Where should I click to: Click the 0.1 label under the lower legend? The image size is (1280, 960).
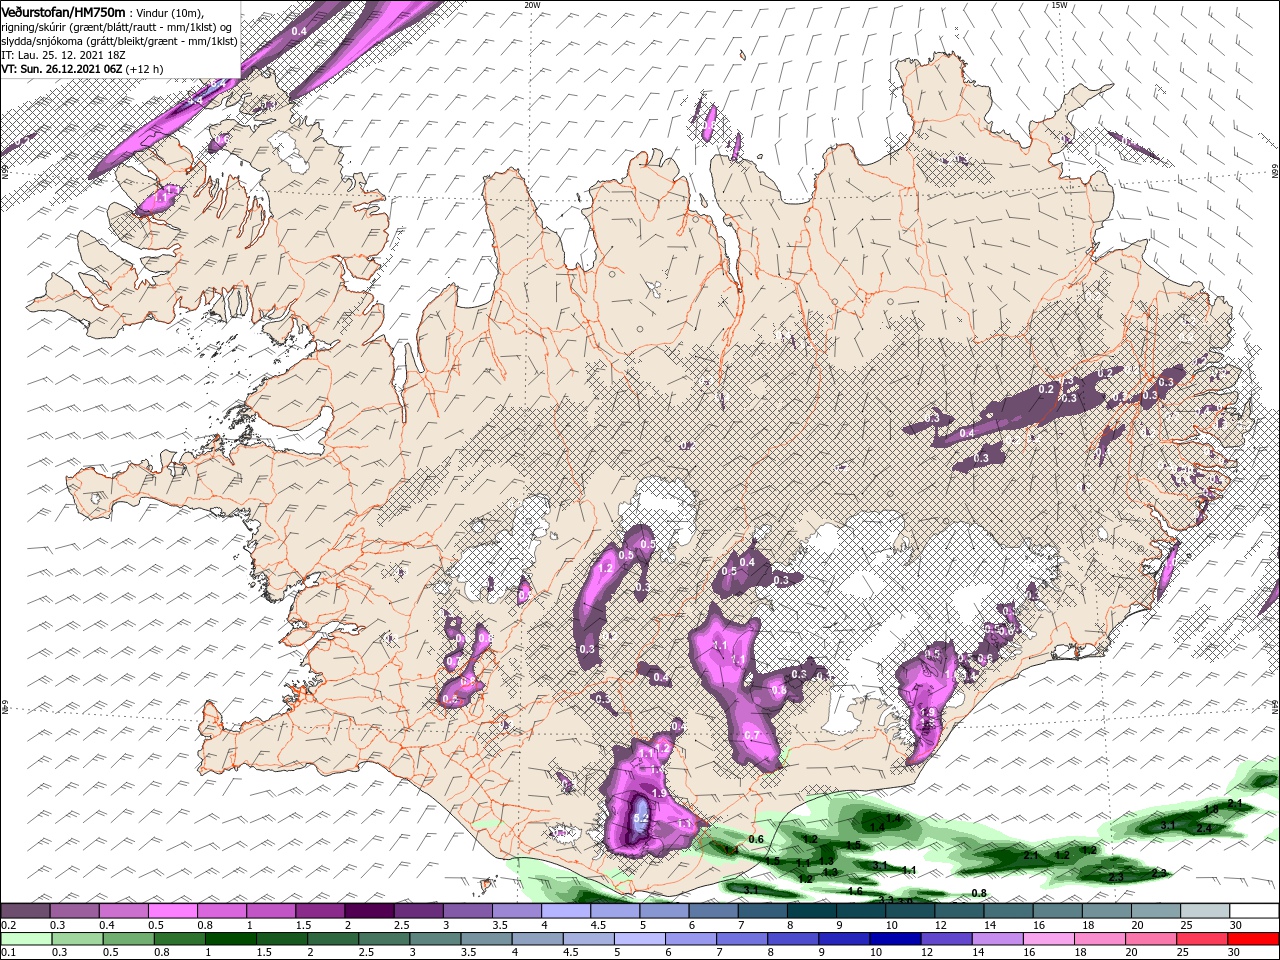coord(8,953)
